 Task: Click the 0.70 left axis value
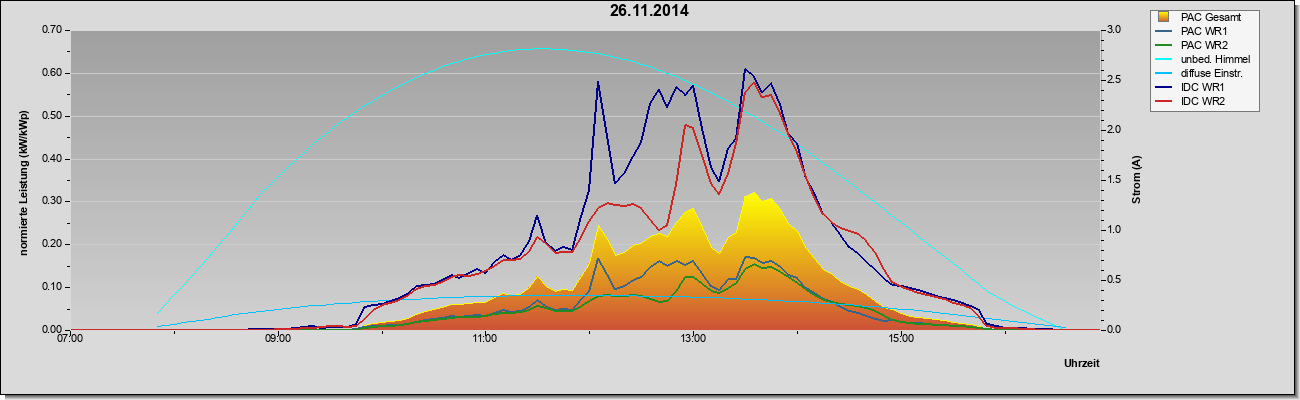tap(52, 30)
